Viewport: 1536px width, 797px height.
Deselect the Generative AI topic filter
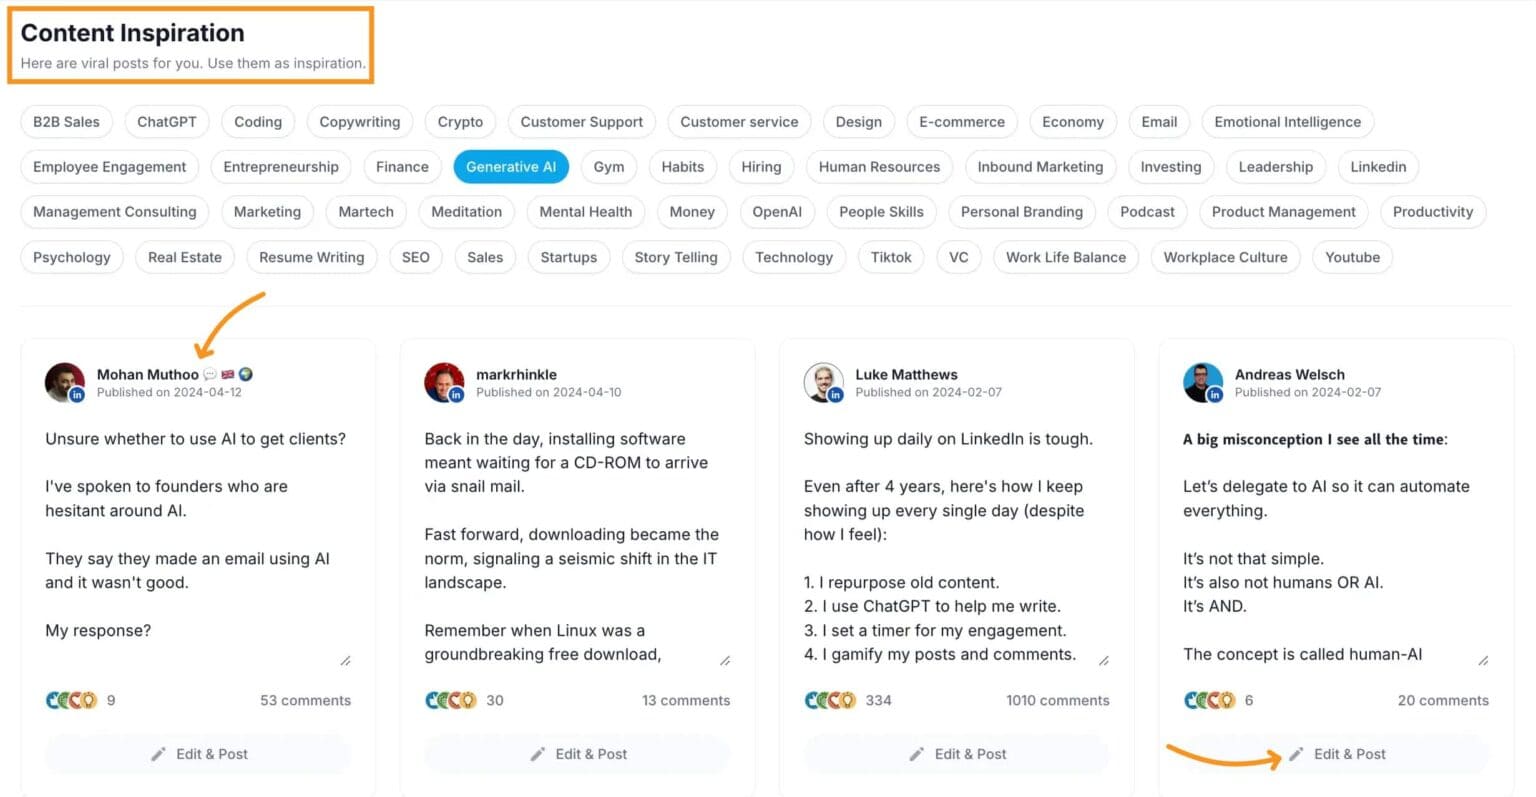click(x=511, y=166)
